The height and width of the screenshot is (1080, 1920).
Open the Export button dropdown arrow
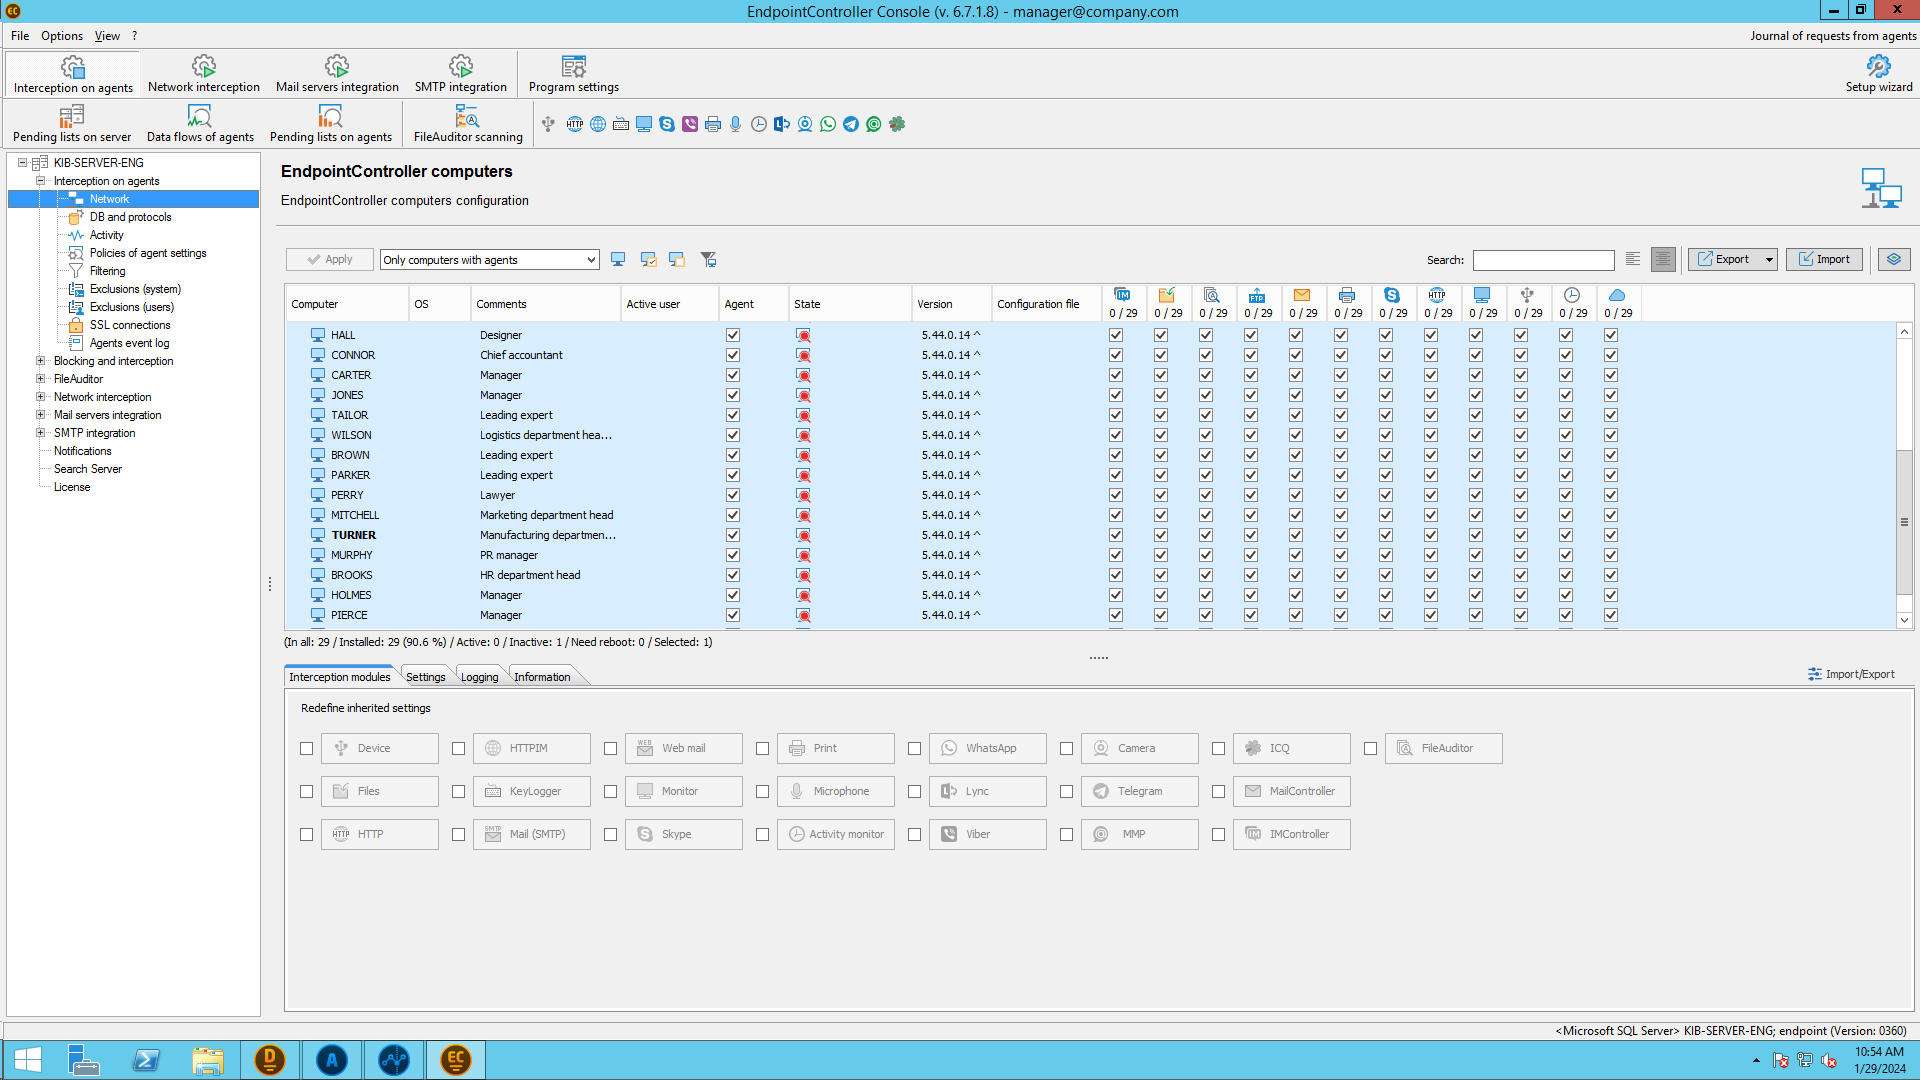[1769, 260]
